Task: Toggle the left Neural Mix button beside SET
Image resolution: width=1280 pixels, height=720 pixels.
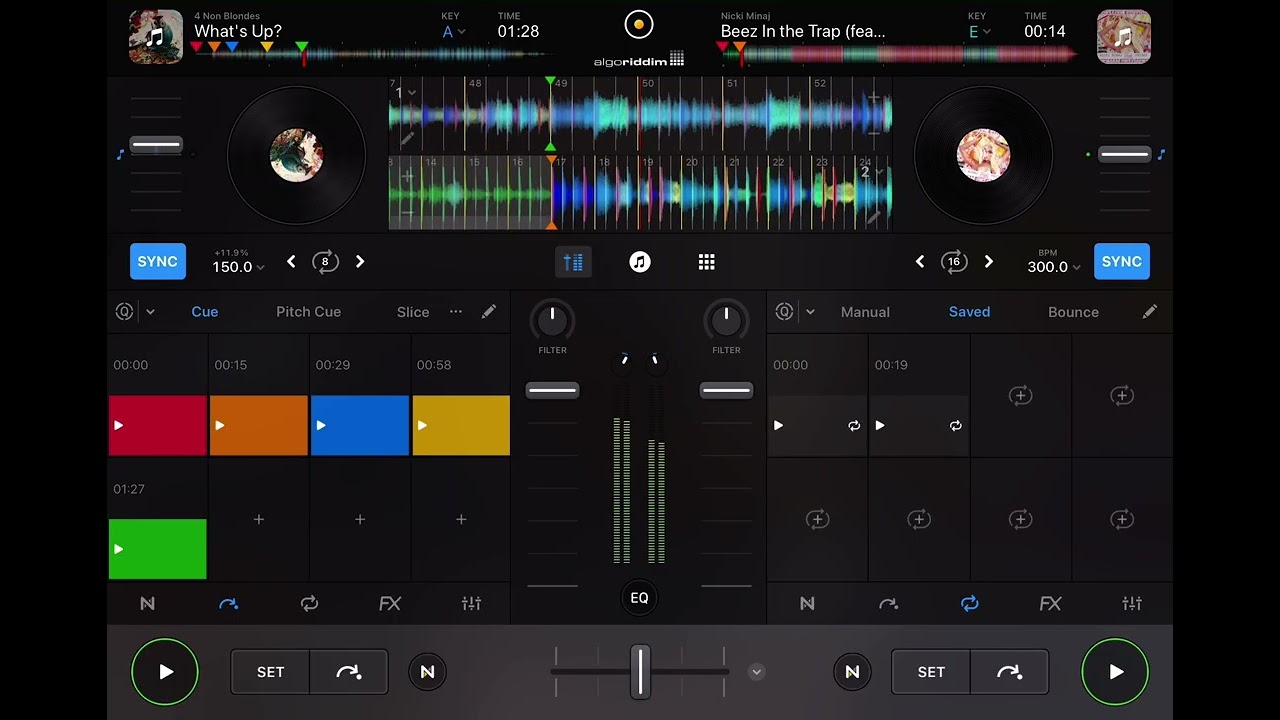Action: (x=427, y=672)
